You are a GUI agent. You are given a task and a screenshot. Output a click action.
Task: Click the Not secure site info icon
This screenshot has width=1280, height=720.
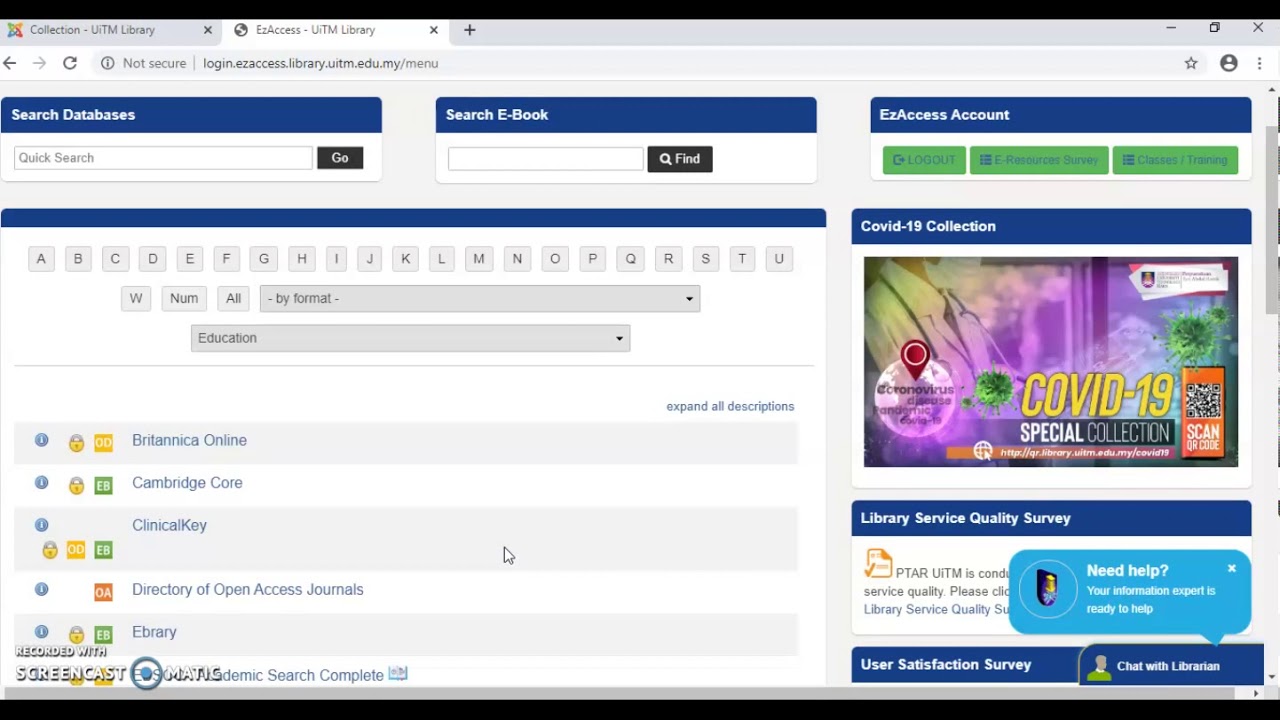tap(107, 63)
